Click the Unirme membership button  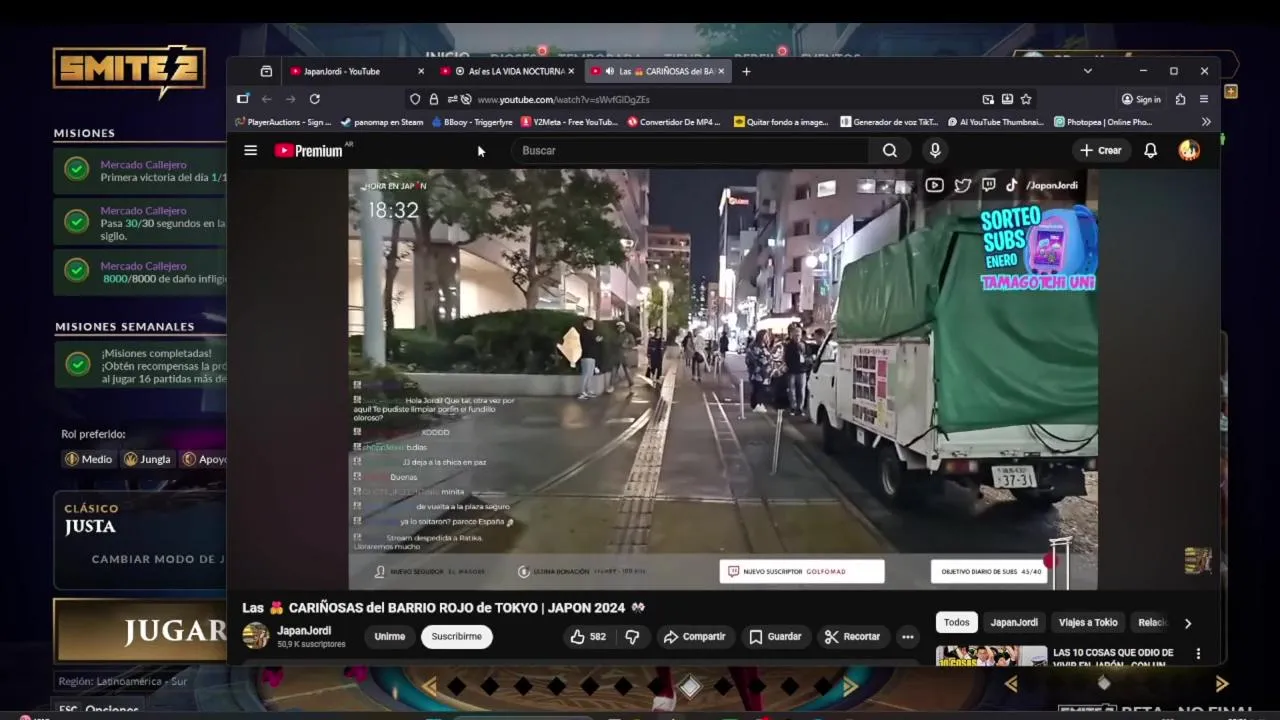390,636
